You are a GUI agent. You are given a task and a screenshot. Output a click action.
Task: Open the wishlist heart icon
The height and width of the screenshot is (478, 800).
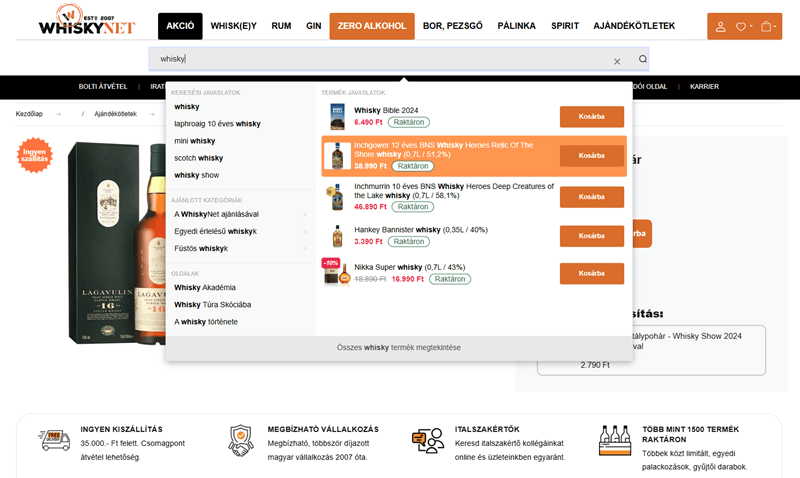pos(740,27)
